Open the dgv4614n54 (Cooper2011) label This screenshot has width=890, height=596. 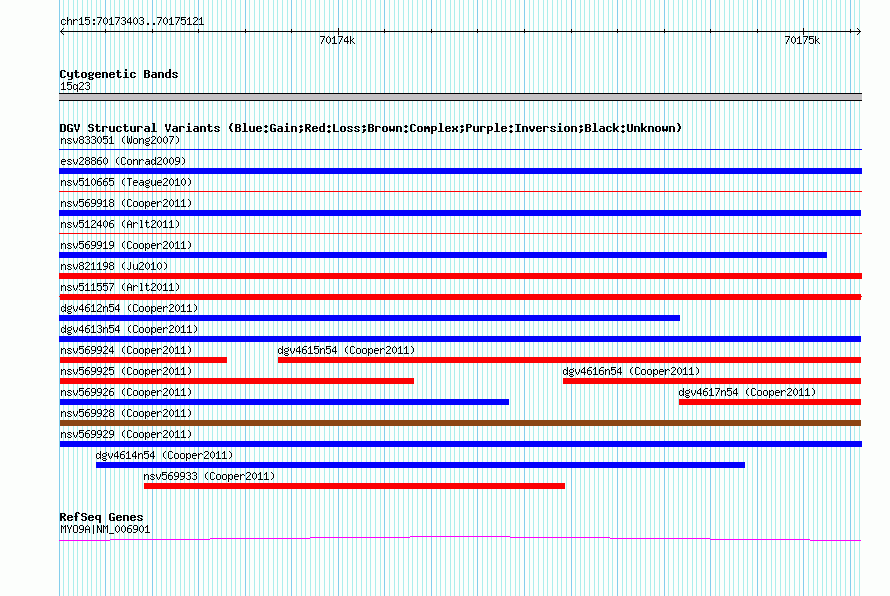point(165,455)
